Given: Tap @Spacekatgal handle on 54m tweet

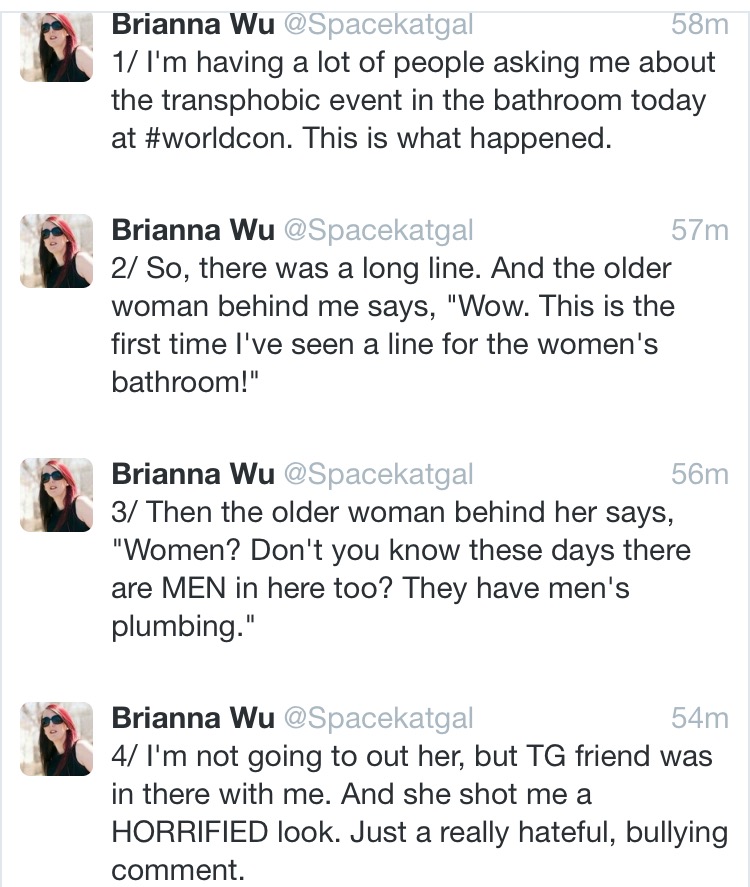Looking at the screenshot, I should click(x=378, y=719).
